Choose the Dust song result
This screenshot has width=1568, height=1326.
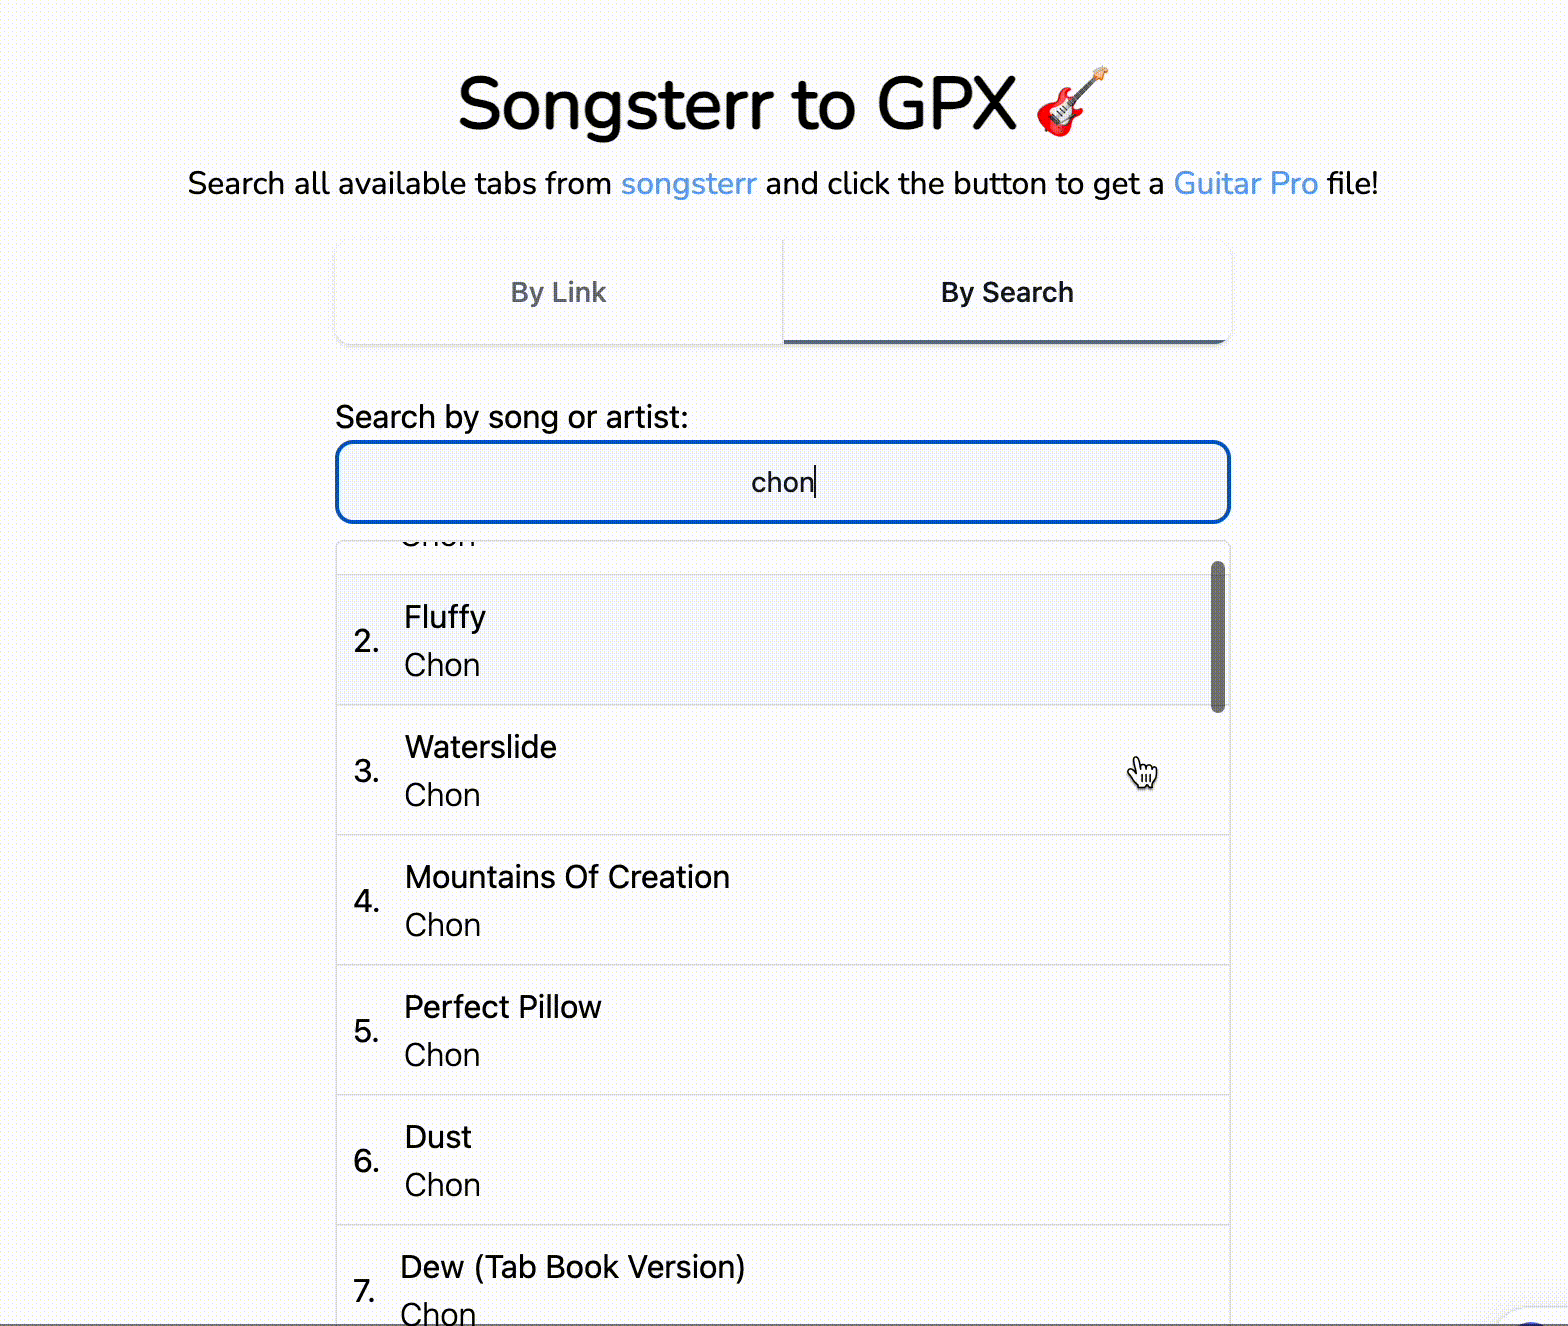780,1160
